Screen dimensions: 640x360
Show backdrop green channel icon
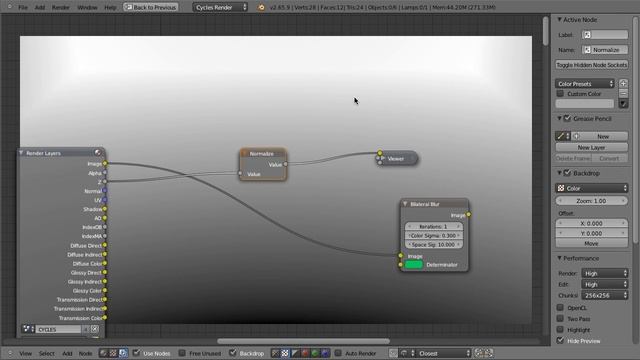(315, 353)
